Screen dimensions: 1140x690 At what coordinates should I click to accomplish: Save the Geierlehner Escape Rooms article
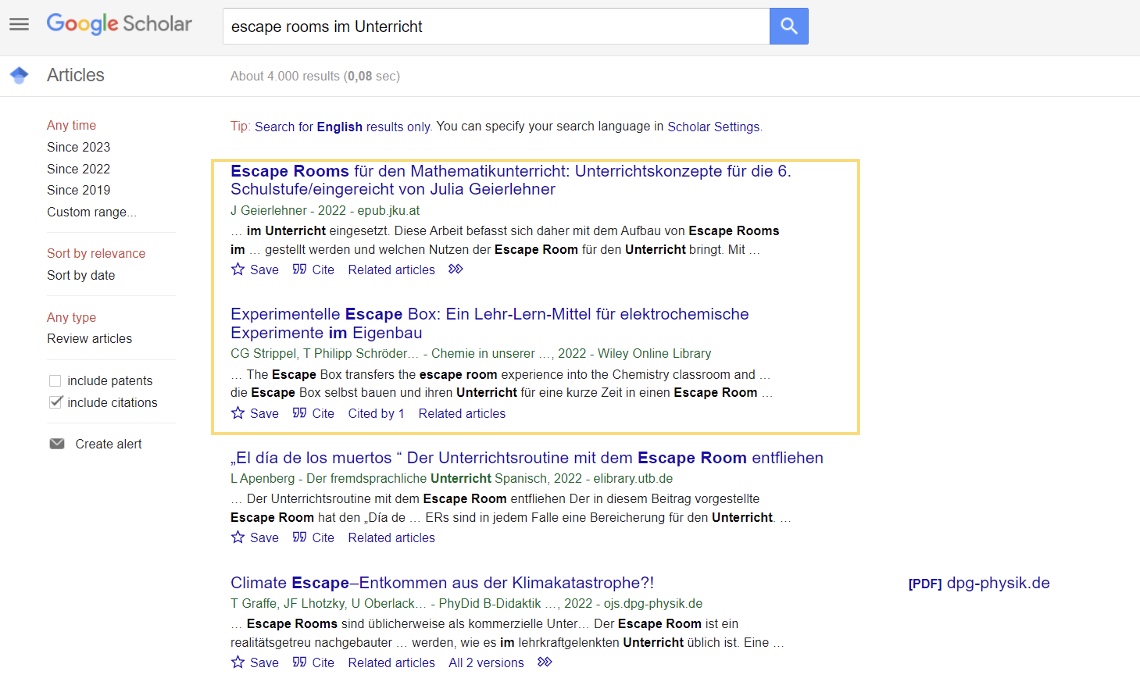(255, 270)
